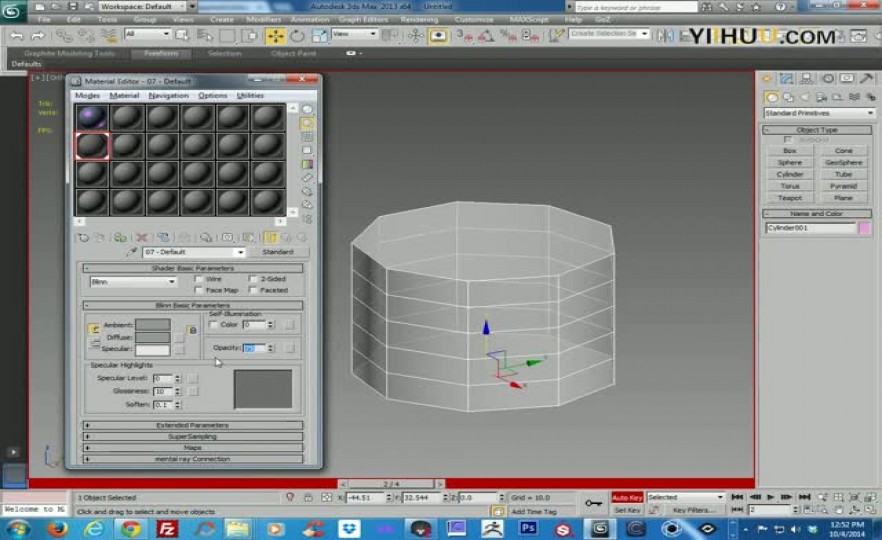Expand the Extended Parameters rollout

(192, 425)
